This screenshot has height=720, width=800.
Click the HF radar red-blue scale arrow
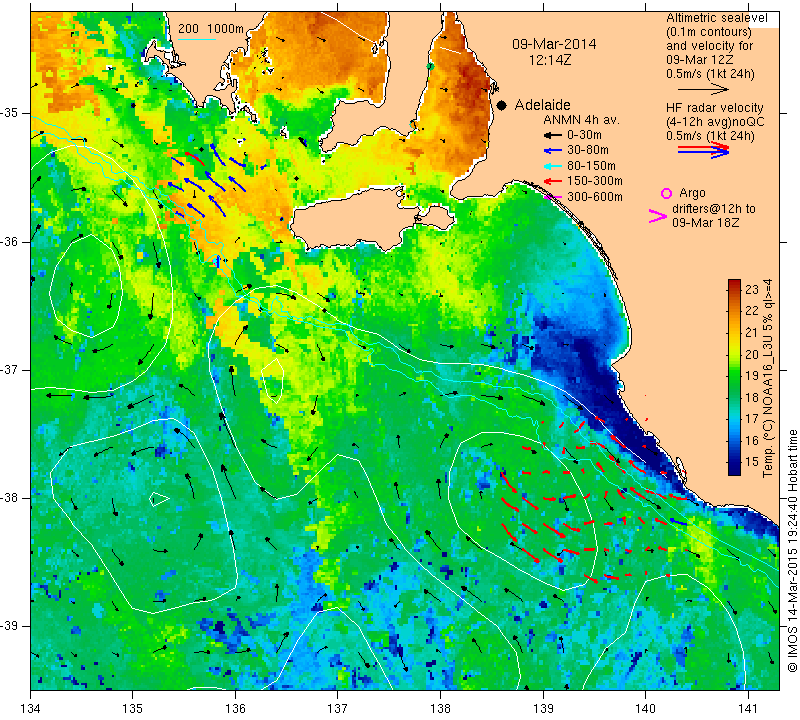pos(703,150)
